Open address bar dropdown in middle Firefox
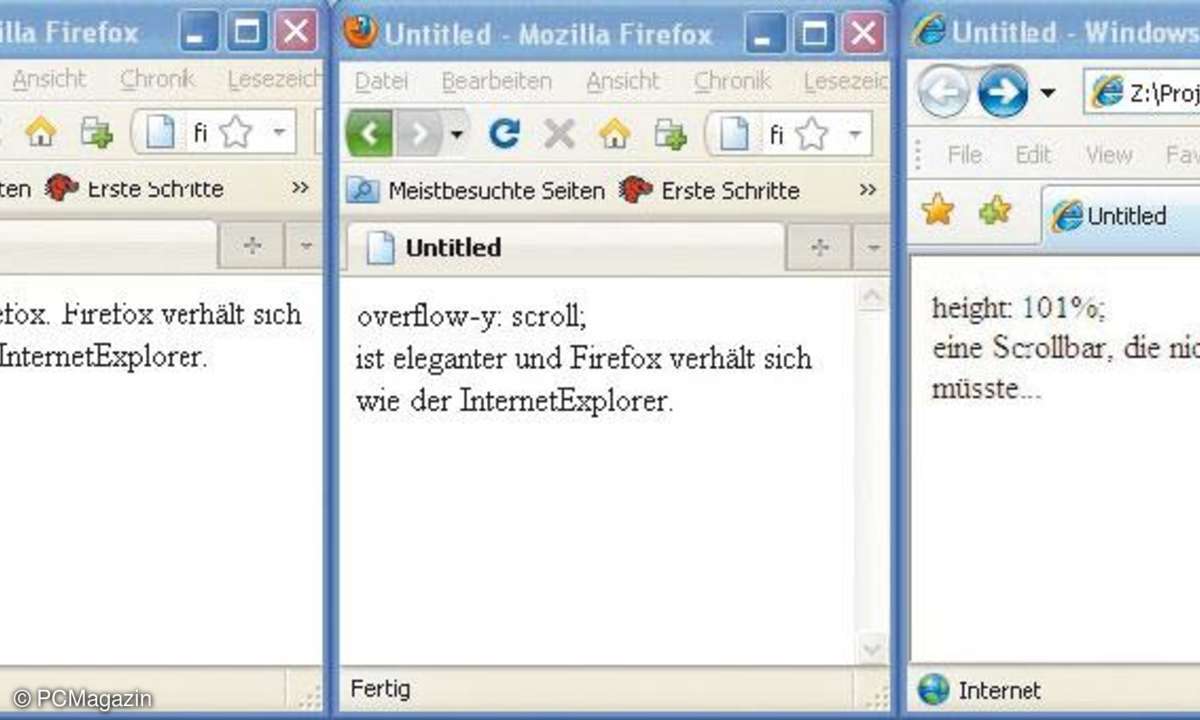The width and height of the screenshot is (1200, 720). tap(855, 133)
